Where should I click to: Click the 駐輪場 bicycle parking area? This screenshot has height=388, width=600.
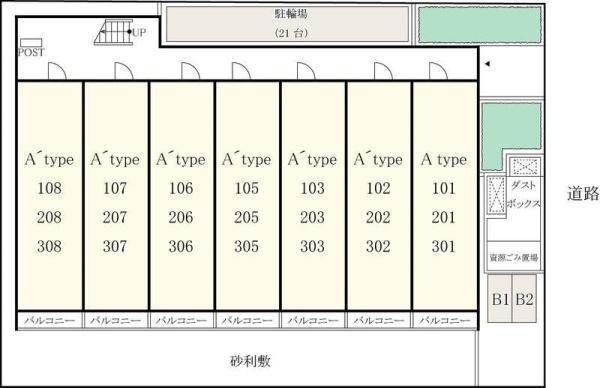click(x=288, y=23)
